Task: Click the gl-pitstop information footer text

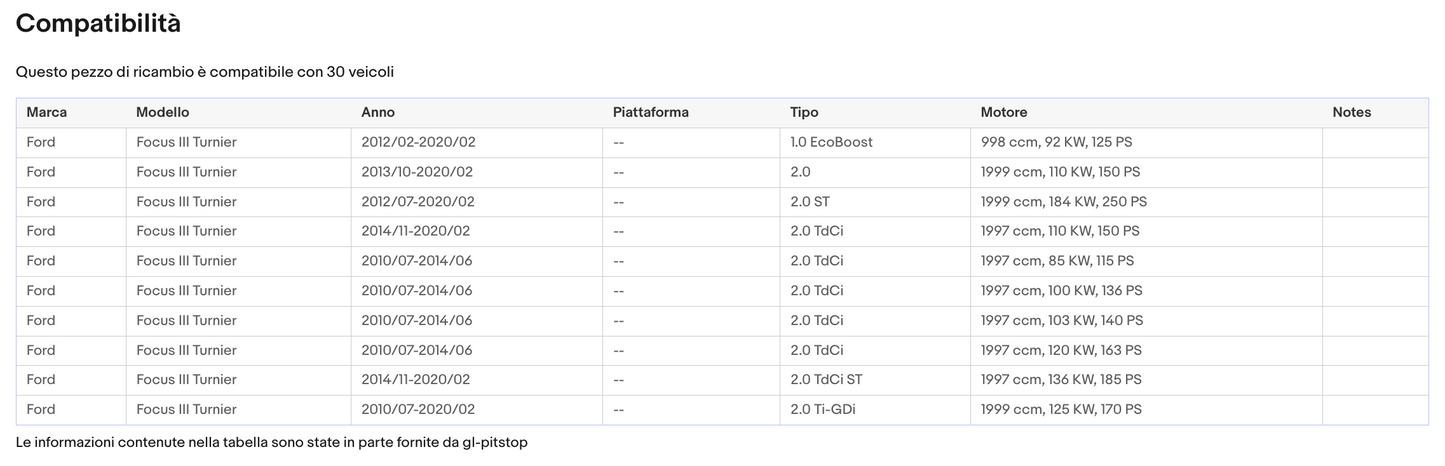Action: point(271,442)
